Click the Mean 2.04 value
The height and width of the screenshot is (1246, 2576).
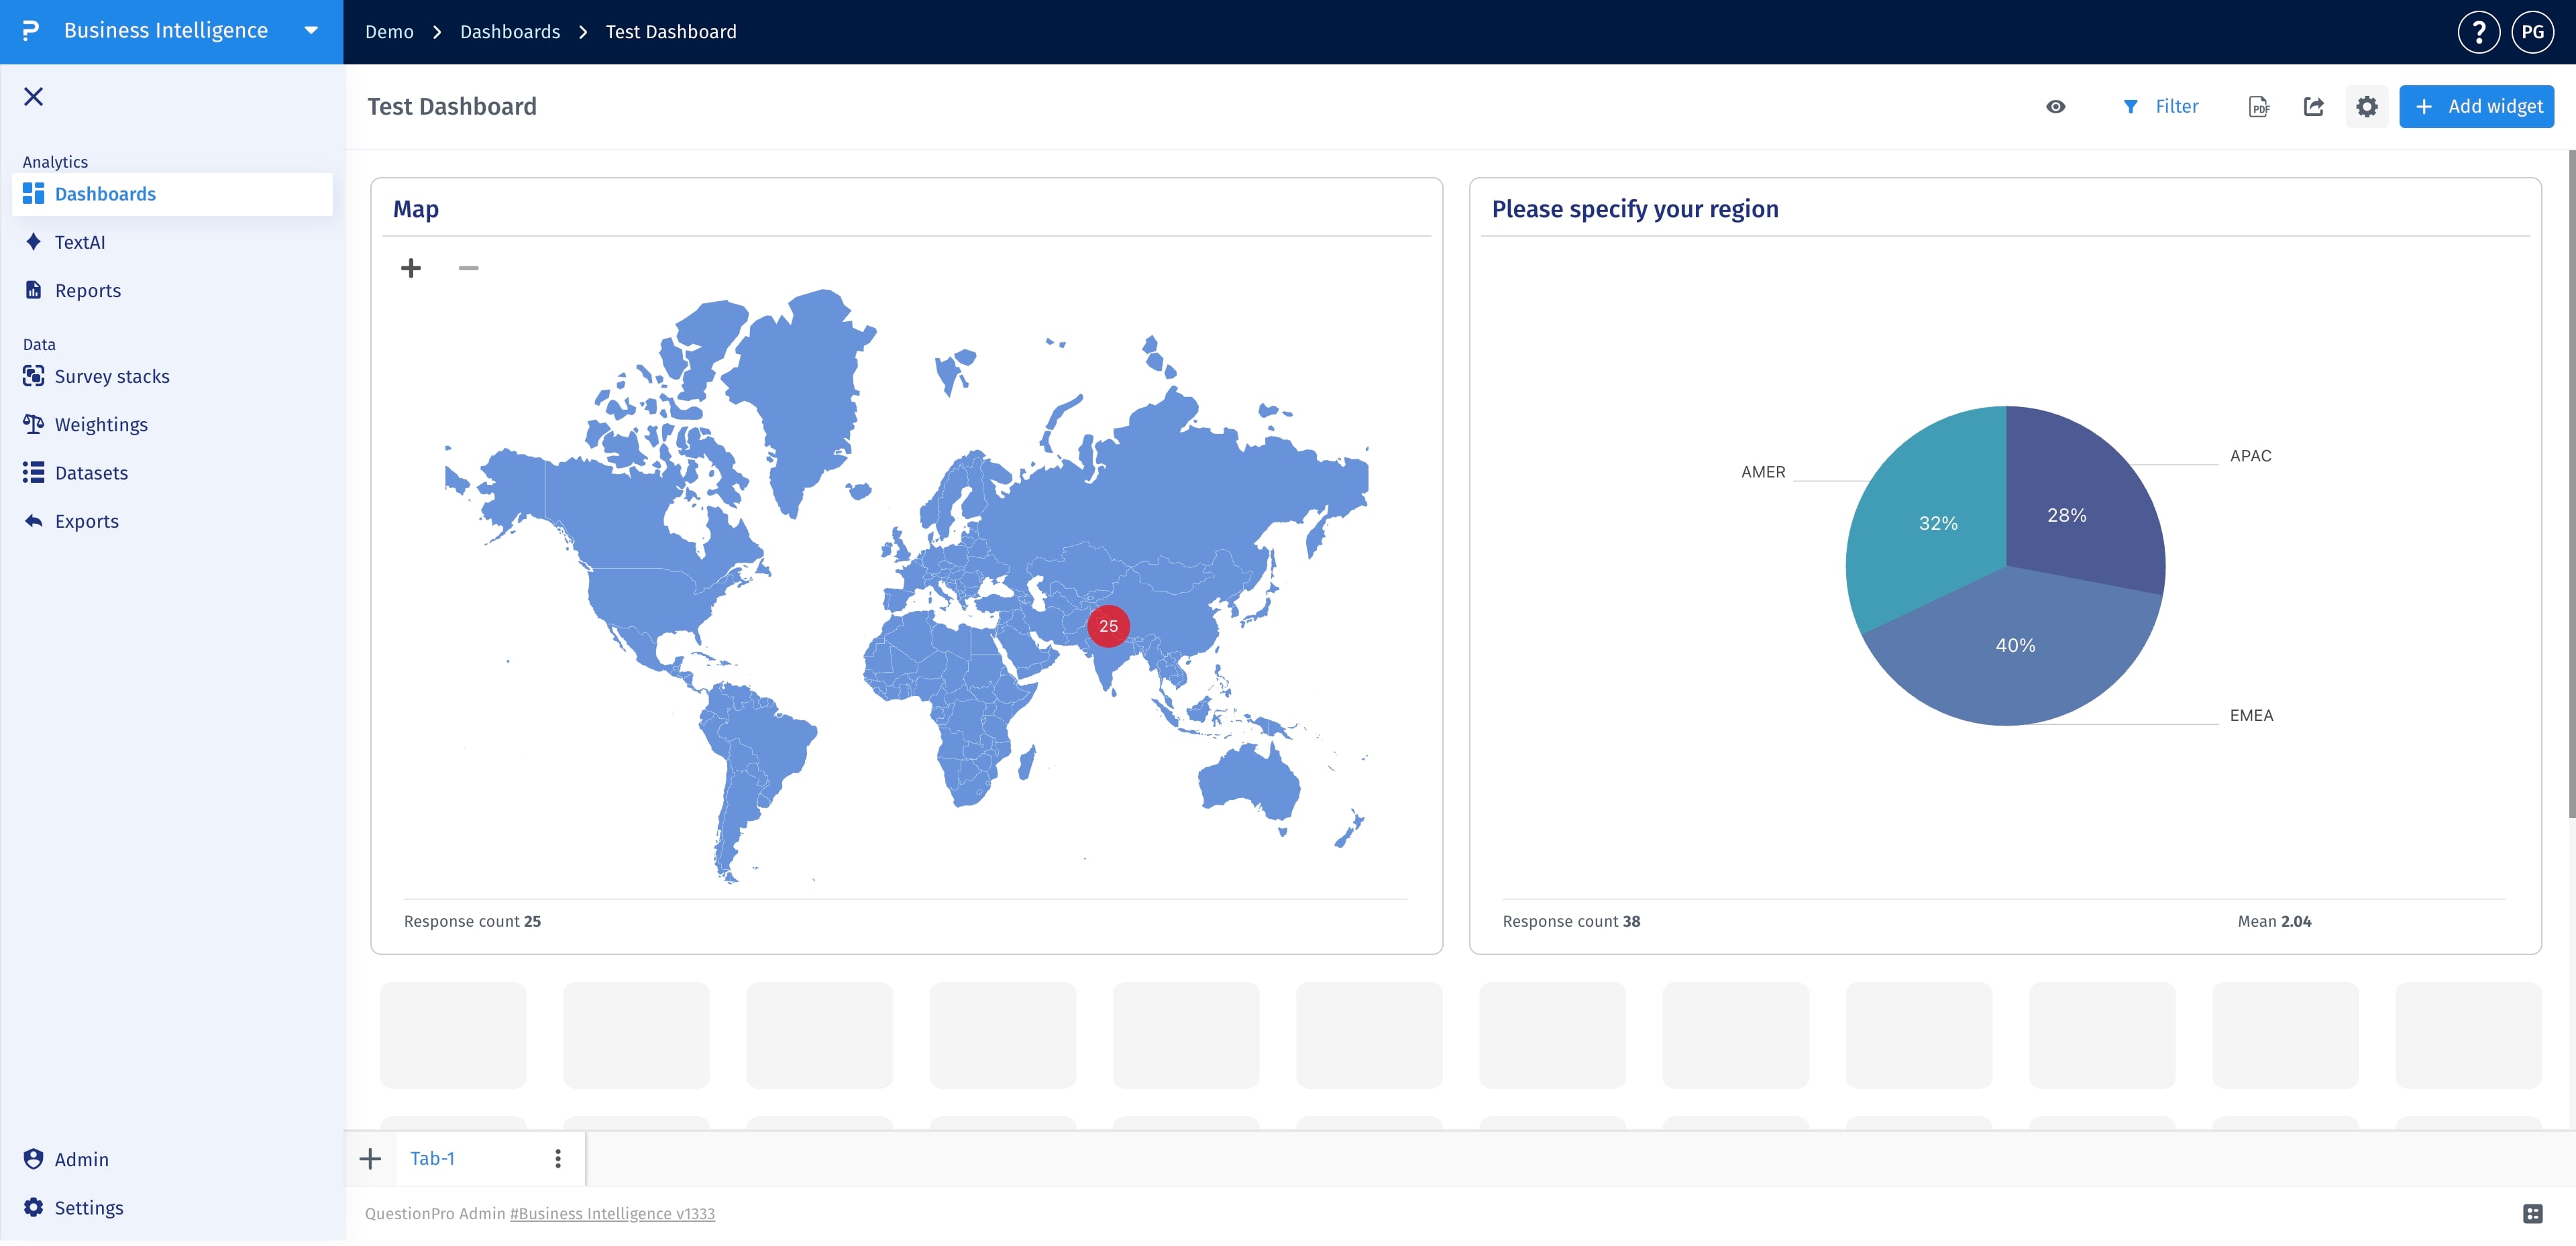pos(2274,921)
